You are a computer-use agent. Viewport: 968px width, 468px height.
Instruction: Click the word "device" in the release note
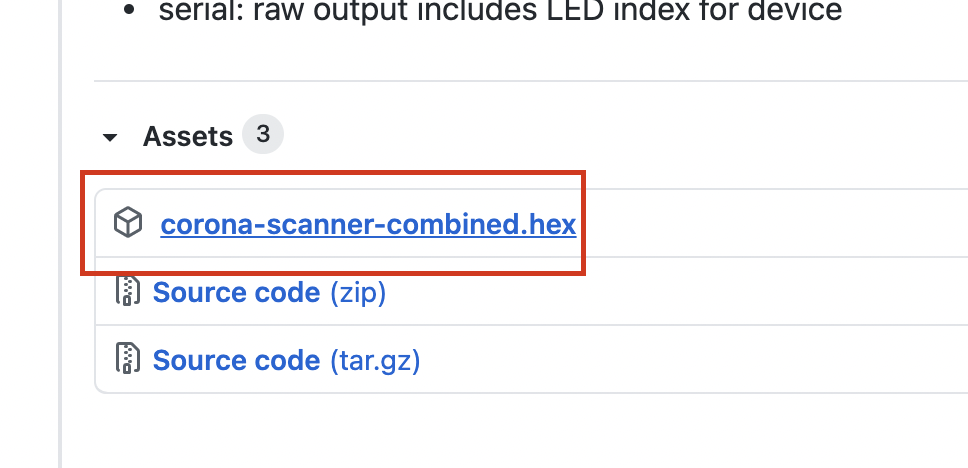click(793, 11)
